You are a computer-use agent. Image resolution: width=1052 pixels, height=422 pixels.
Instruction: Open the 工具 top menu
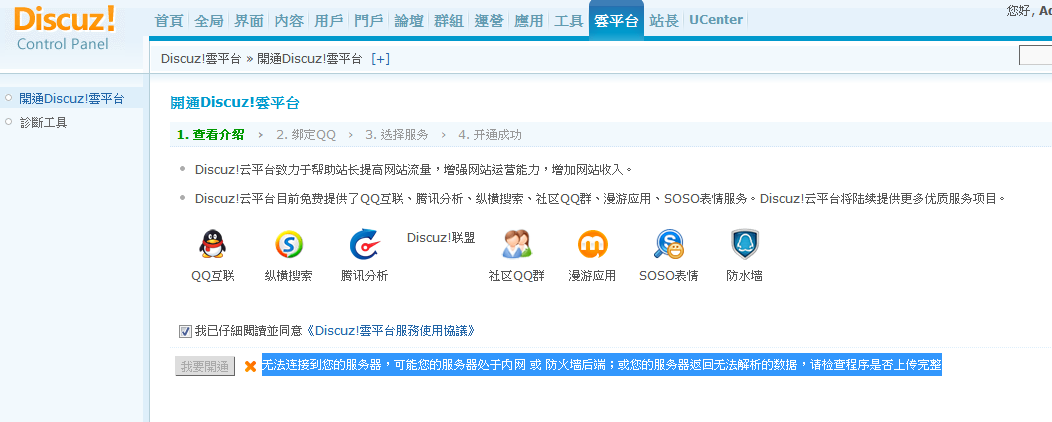coord(569,21)
